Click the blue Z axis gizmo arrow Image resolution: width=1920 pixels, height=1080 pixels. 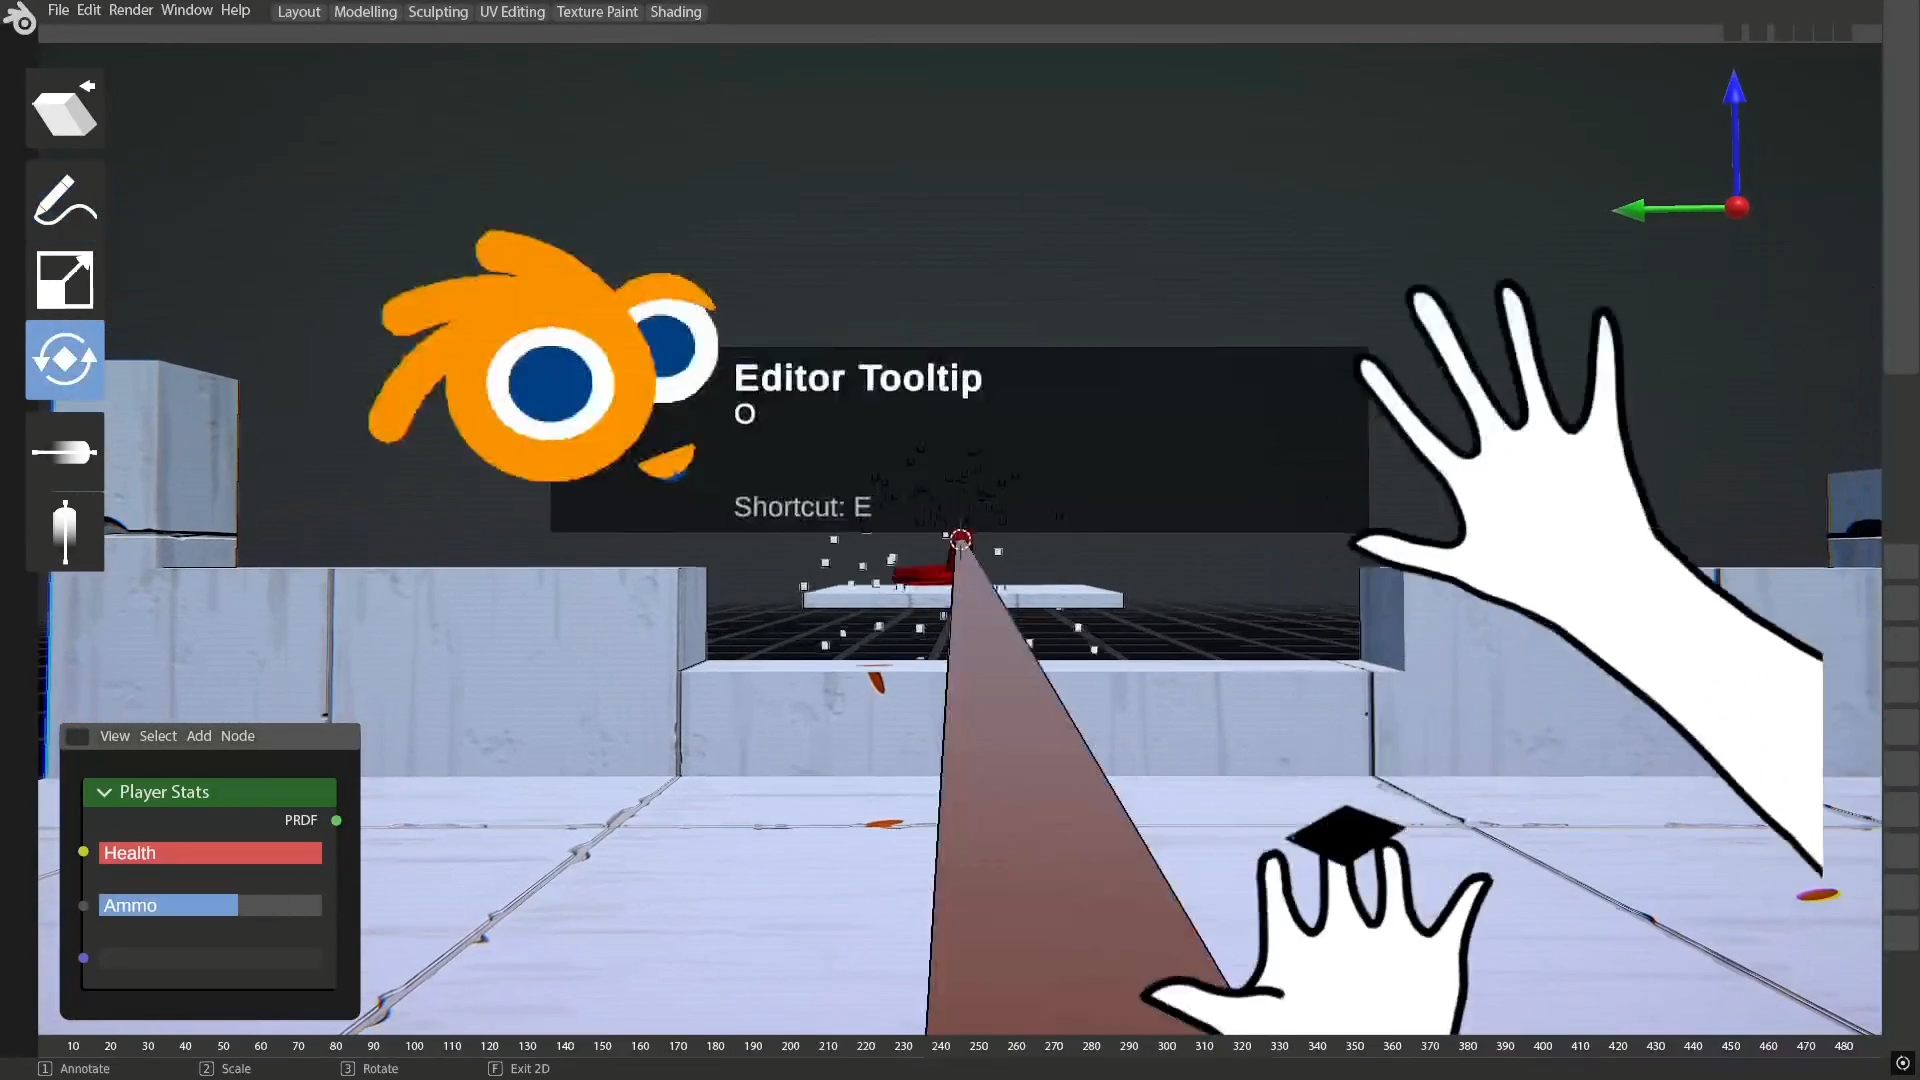(x=1734, y=88)
